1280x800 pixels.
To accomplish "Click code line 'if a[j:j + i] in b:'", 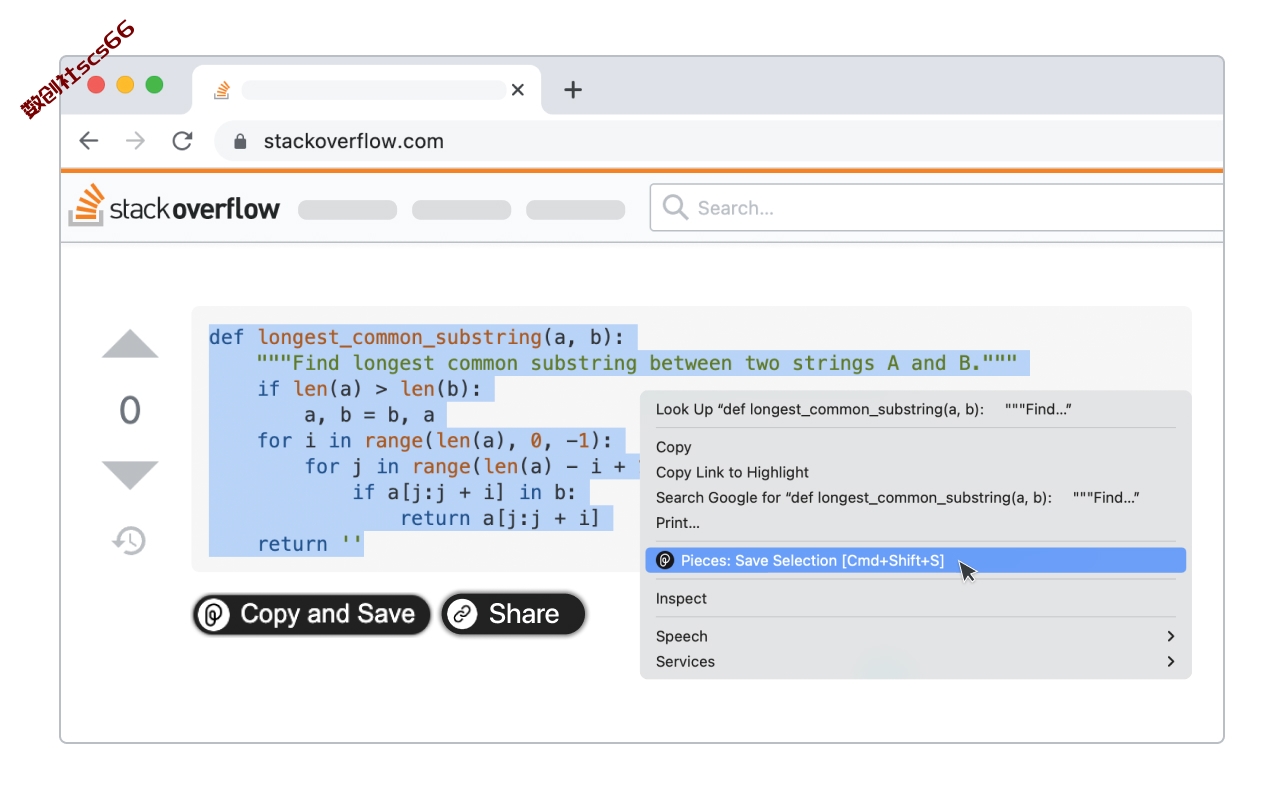I will click(x=465, y=492).
